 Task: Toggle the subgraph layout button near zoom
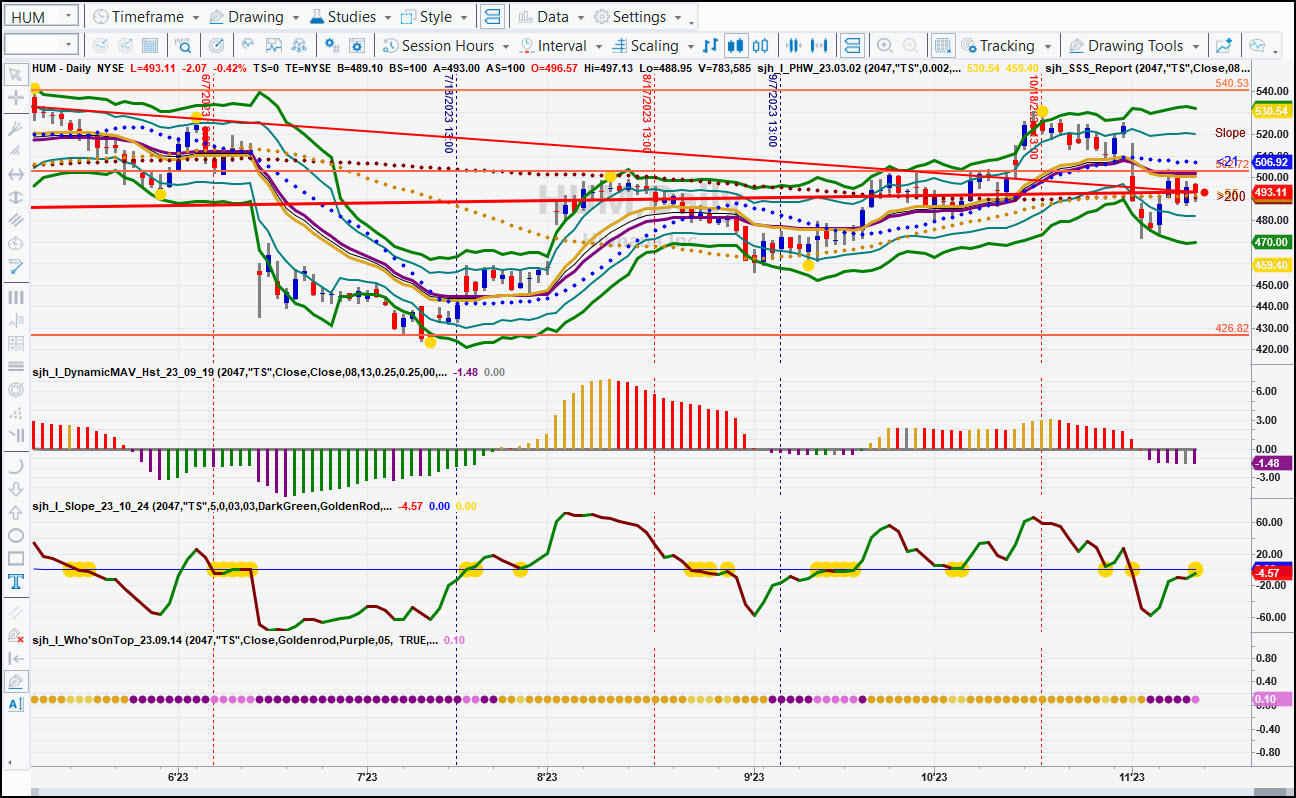[851, 46]
